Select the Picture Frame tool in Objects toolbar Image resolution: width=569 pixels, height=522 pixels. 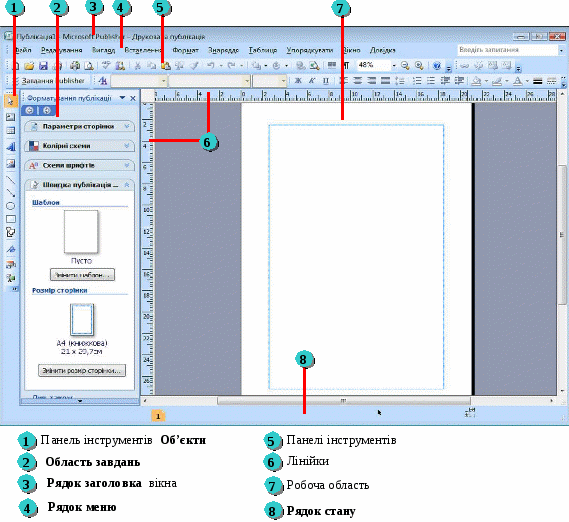tap(11, 164)
